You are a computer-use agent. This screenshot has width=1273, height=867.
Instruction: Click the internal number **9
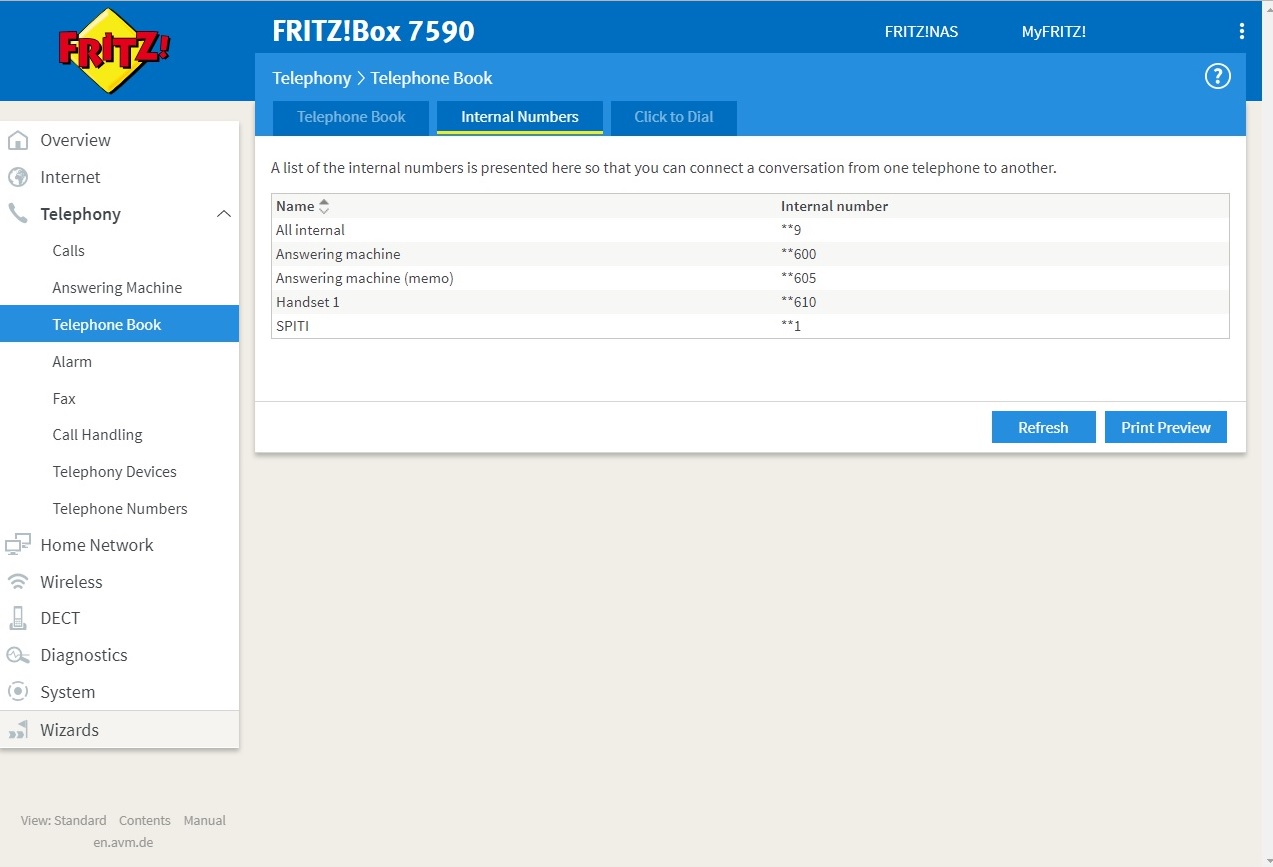click(x=791, y=230)
